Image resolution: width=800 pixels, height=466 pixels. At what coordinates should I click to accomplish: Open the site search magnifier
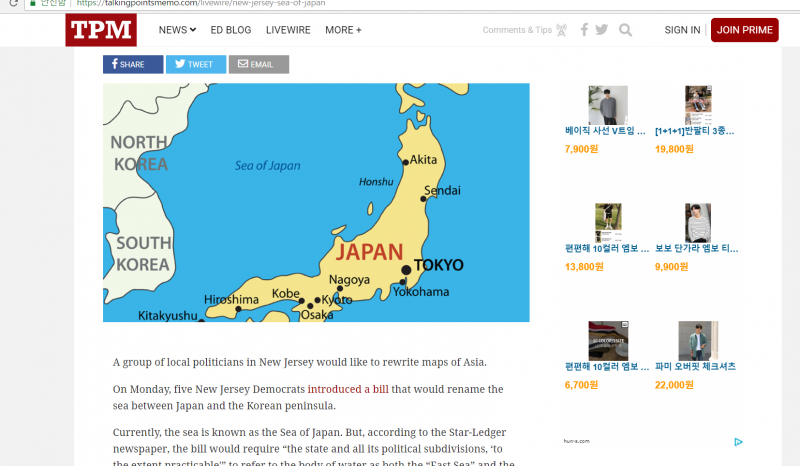pyautogui.click(x=625, y=30)
